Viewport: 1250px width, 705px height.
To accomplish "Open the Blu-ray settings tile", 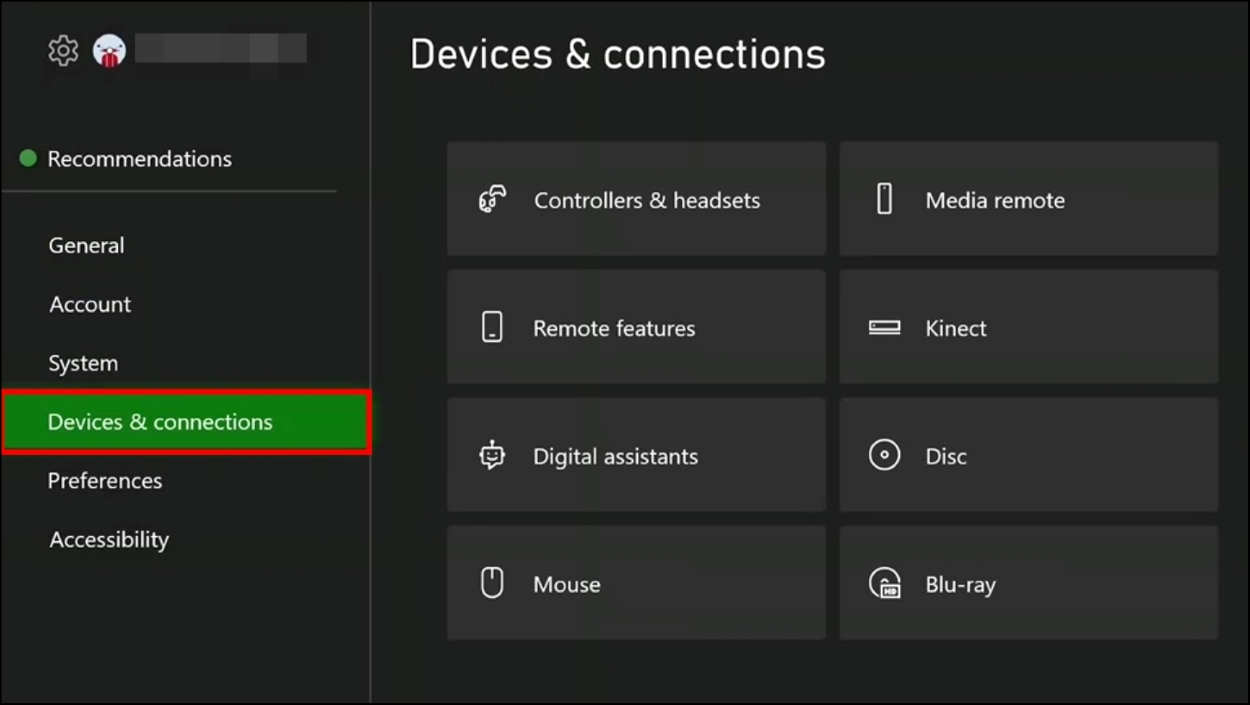I will 1029,583.
